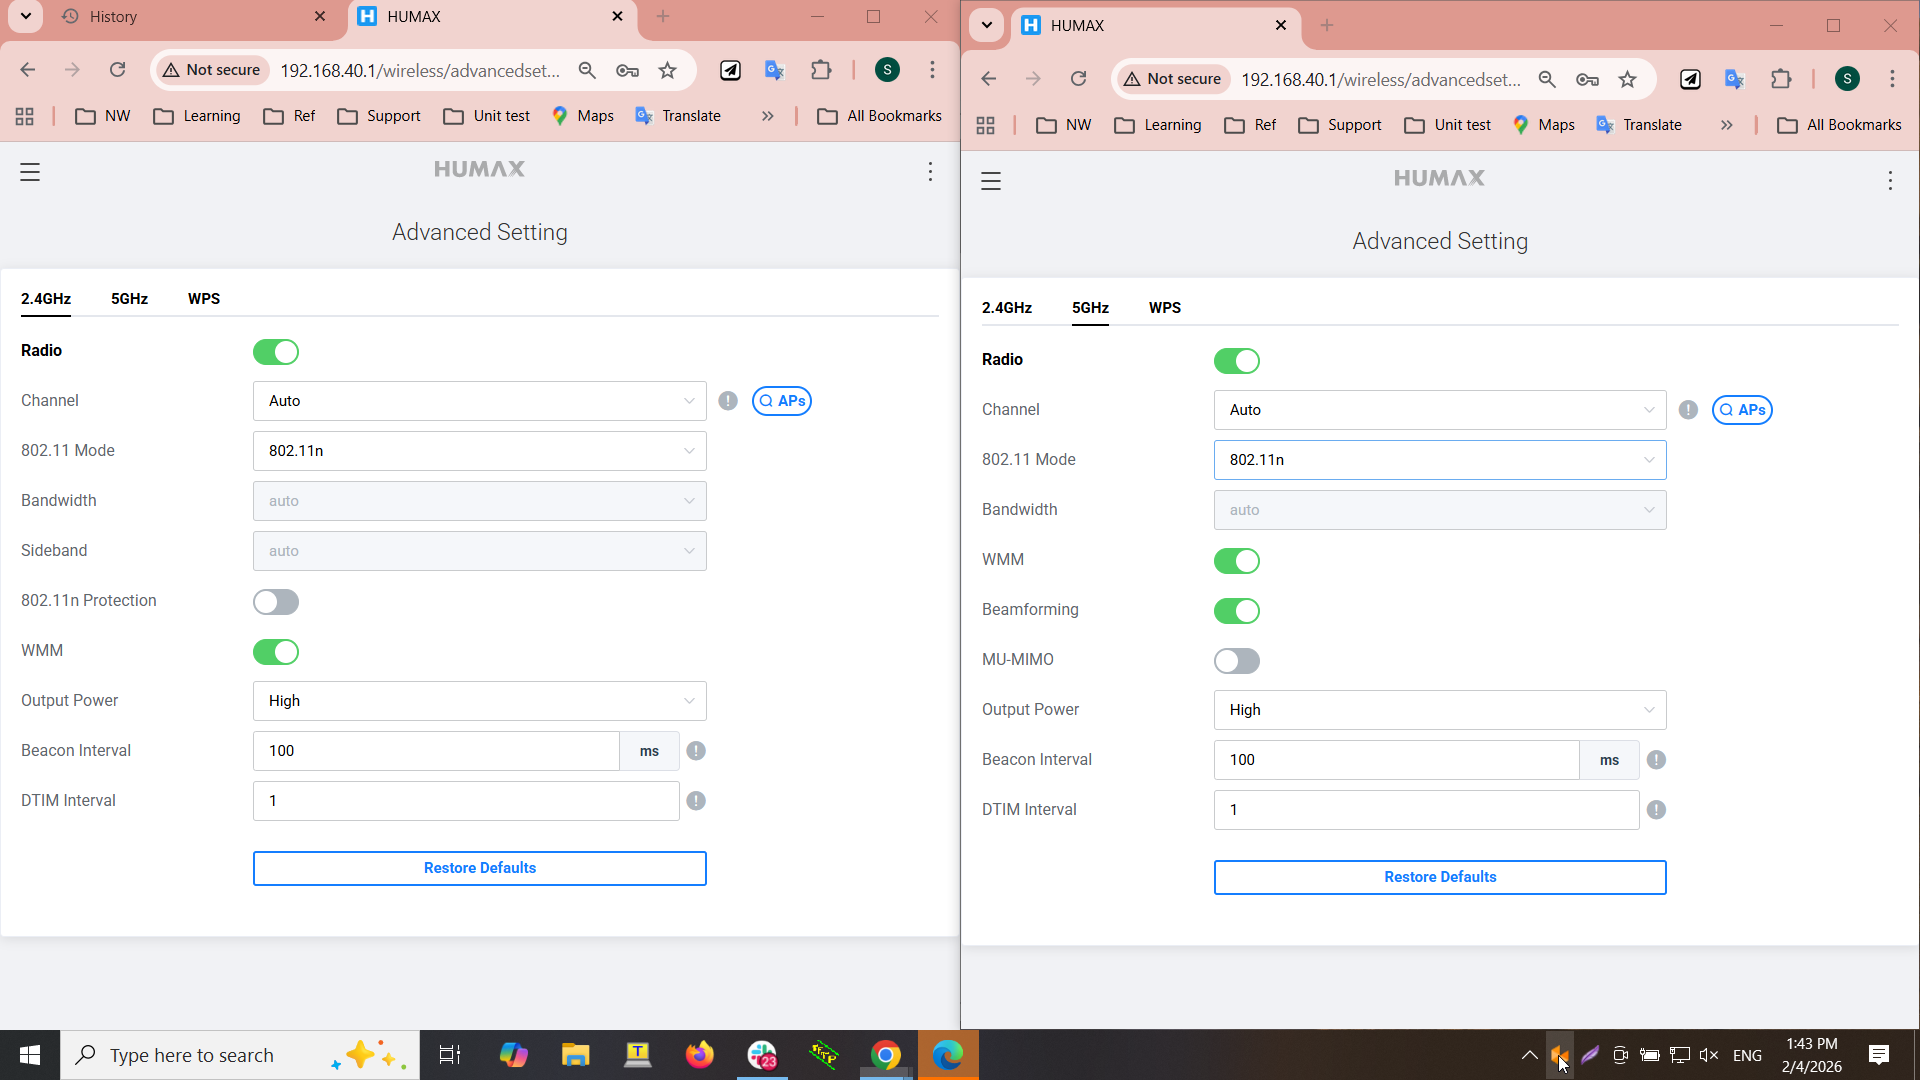This screenshot has width=1920, height=1080.
Task: Open hamburger menu in left HUMAX window
Action: 30,172
